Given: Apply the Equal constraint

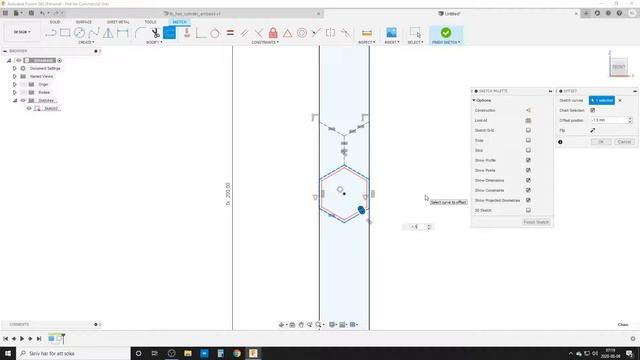Looking at the screenshot, I should click(x=230, y=33).
